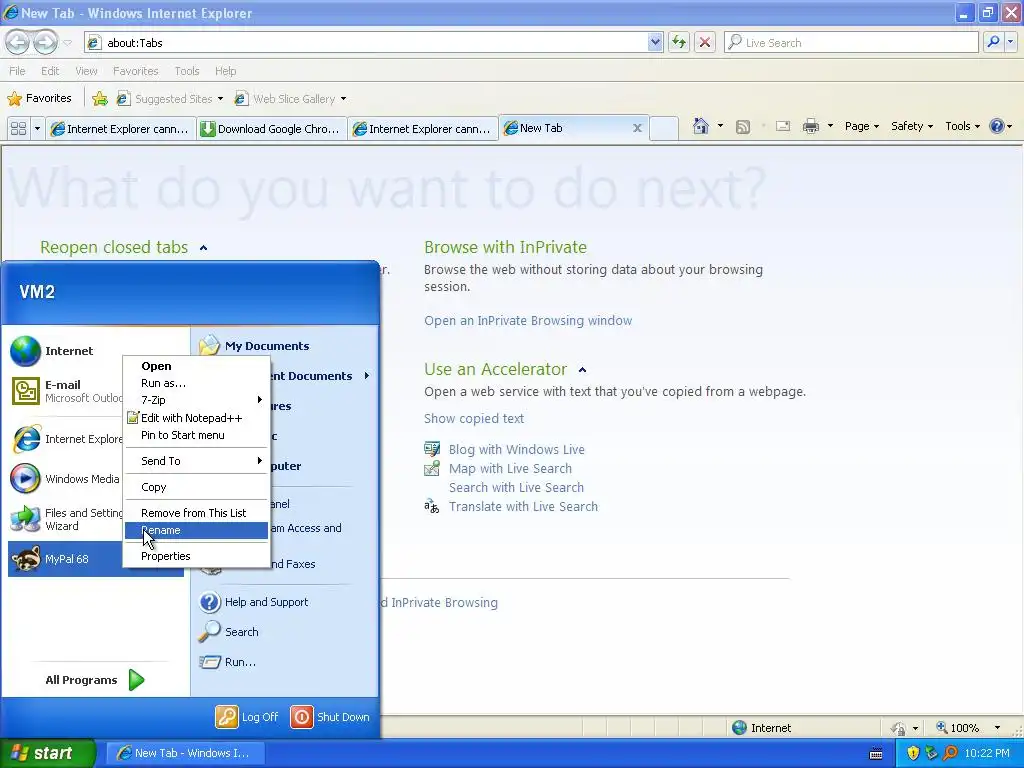Select Rename in context menu
1024x768 pixels.
pyautogui.click(x=196, y=530)
